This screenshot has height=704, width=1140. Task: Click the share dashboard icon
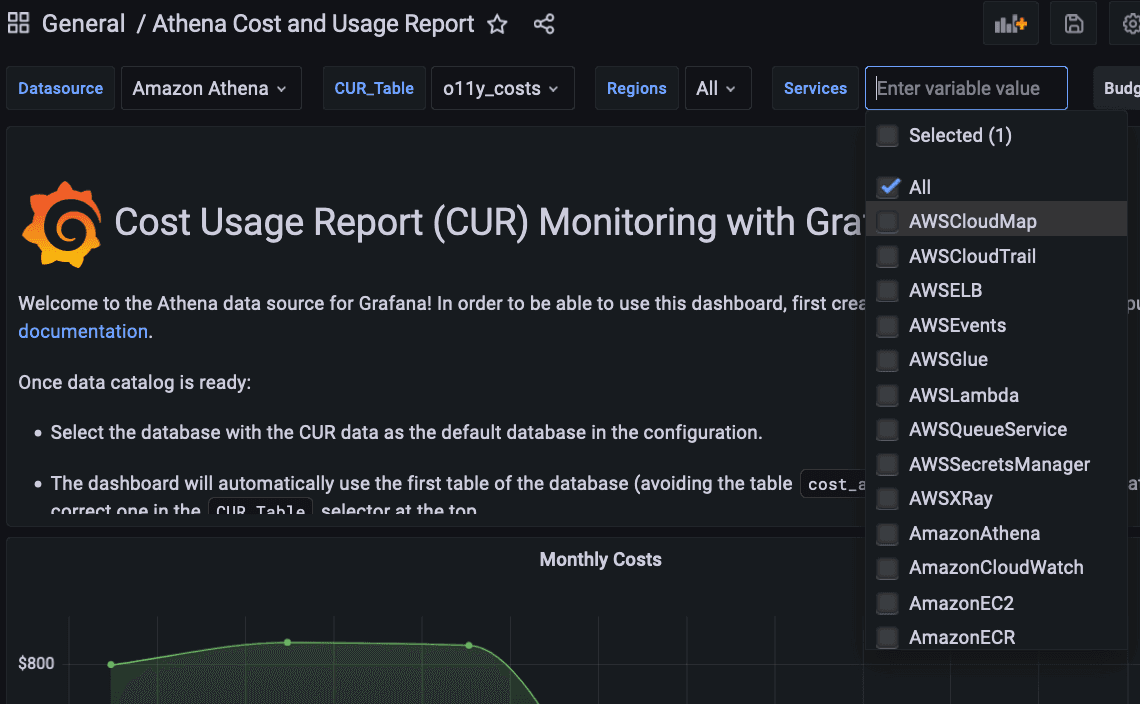(x=544, y=24)
